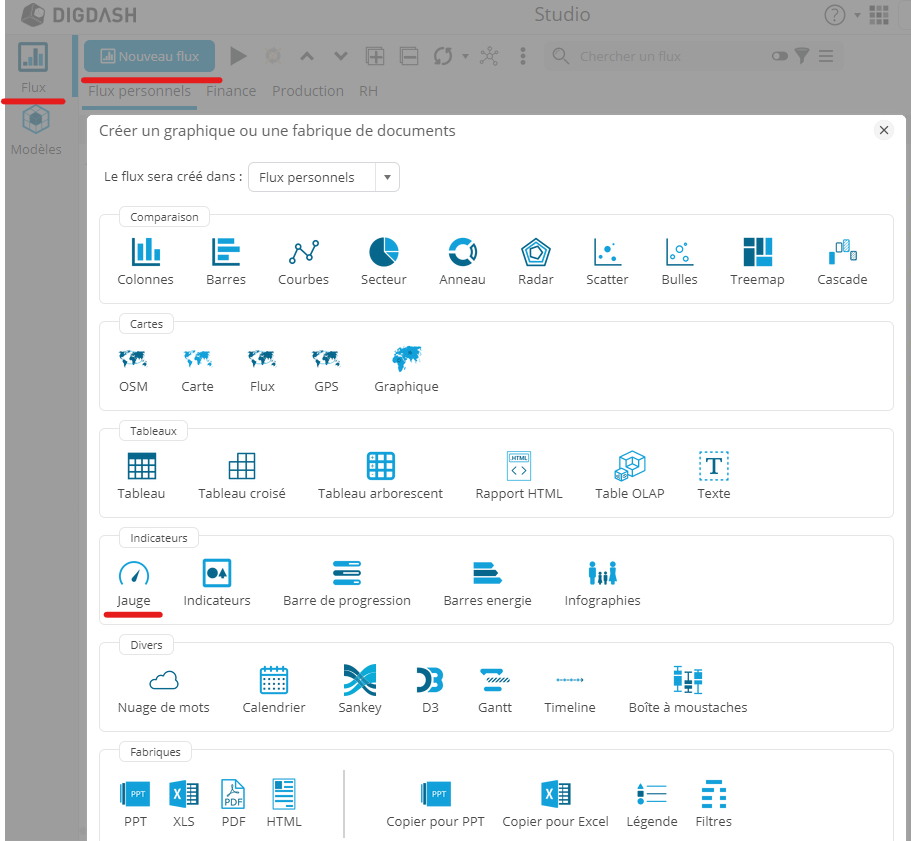911x841 pixels.
Task: Pick the Sankey diagram type
Action: click(360, 681)
